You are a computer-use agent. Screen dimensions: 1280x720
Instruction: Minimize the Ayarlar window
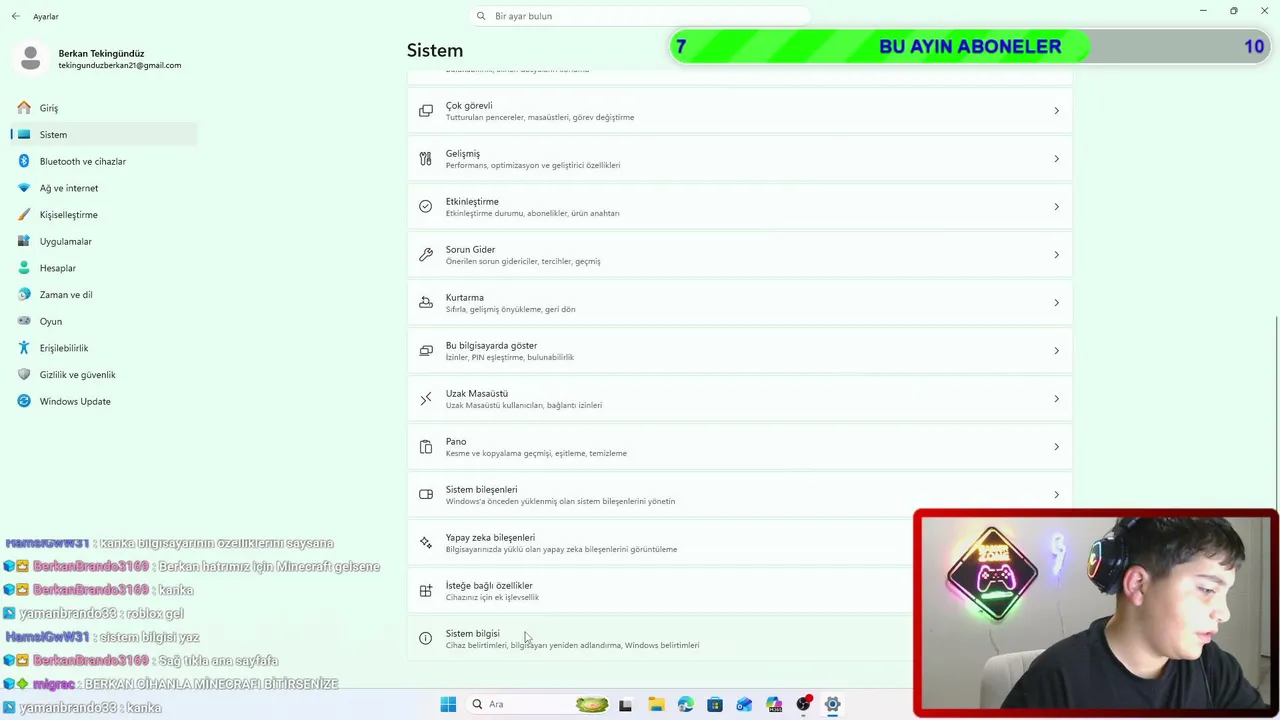click(x=1203, y=11)
